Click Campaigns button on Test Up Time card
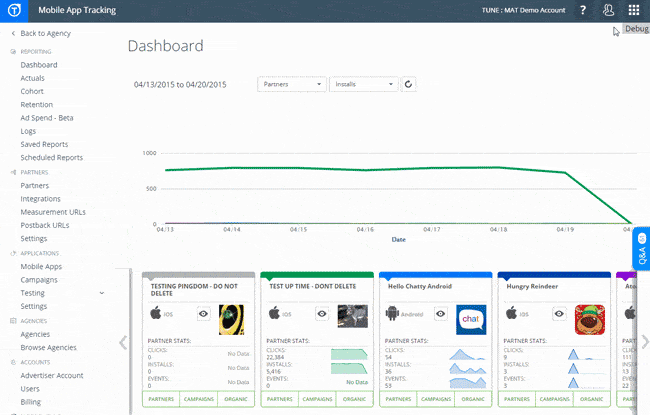Viewport: 650px width, 415px height. tap(315, 399)
